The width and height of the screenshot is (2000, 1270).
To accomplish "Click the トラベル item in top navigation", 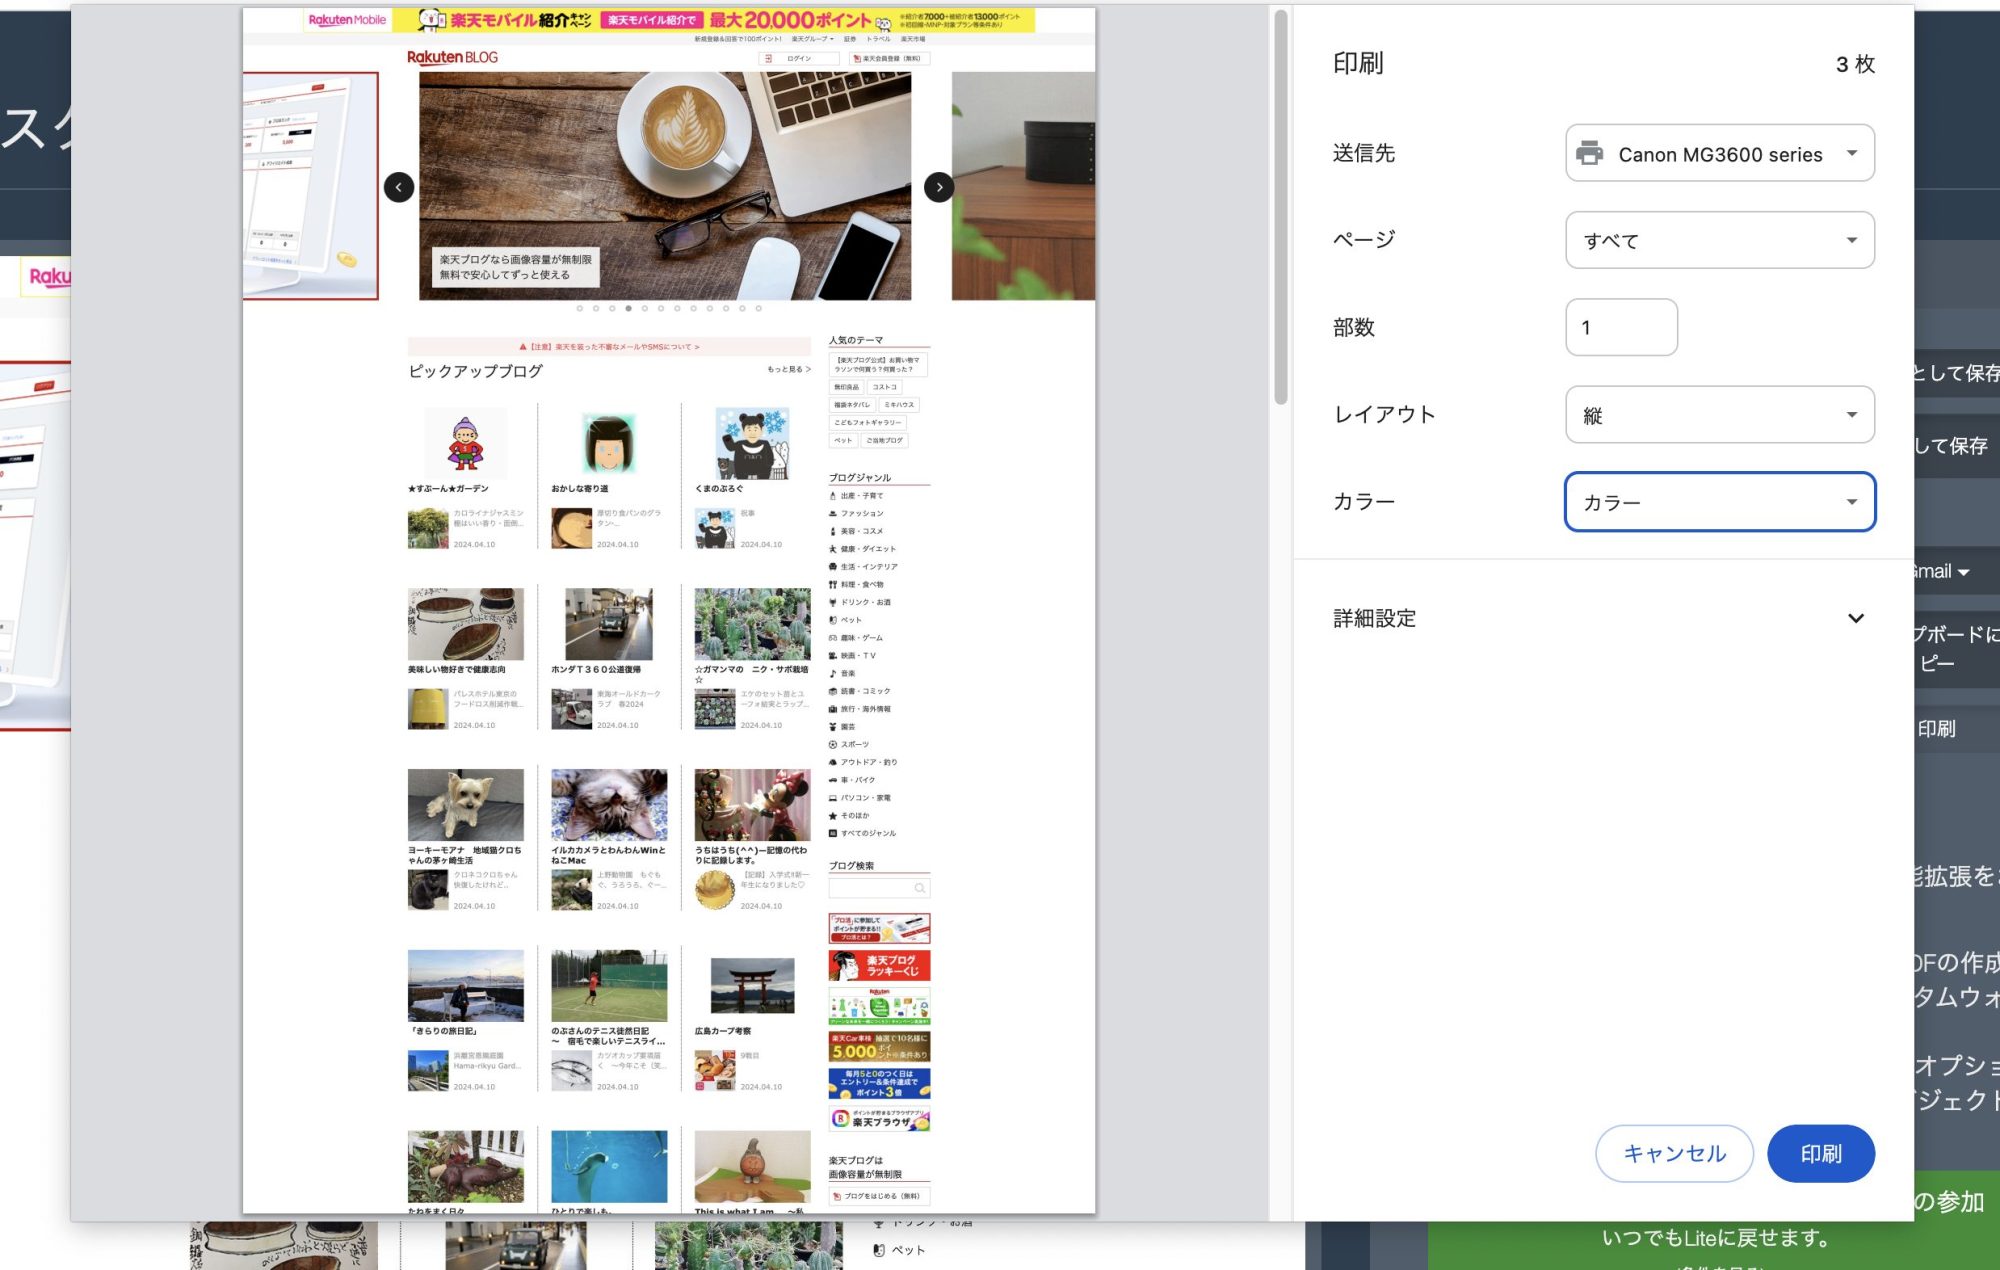I will pyautogui.click(x=879, y=39).
